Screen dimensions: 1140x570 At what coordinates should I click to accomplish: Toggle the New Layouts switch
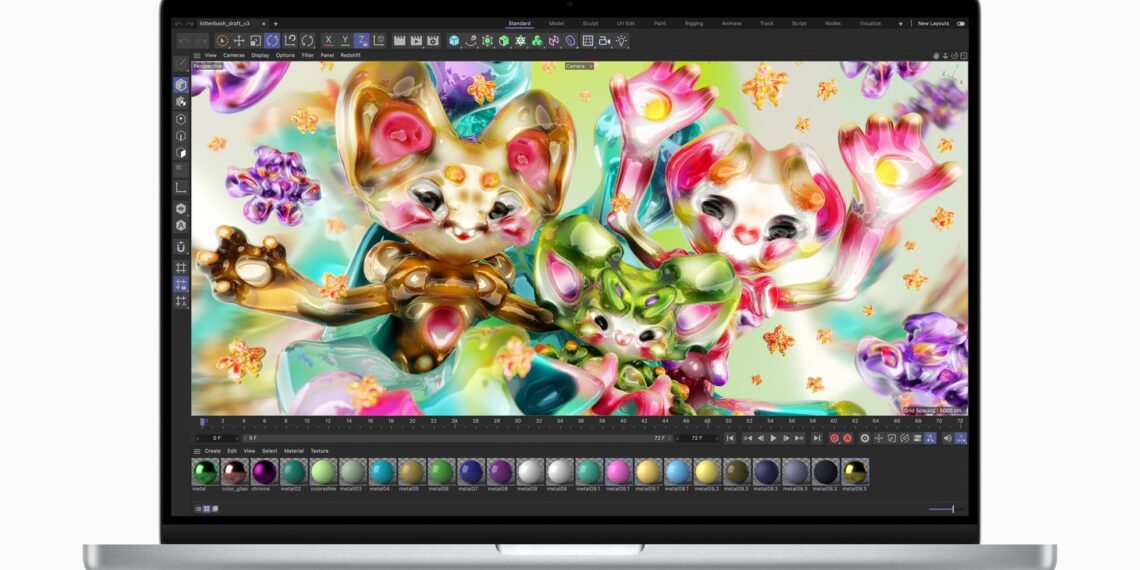tap(960, 23)
